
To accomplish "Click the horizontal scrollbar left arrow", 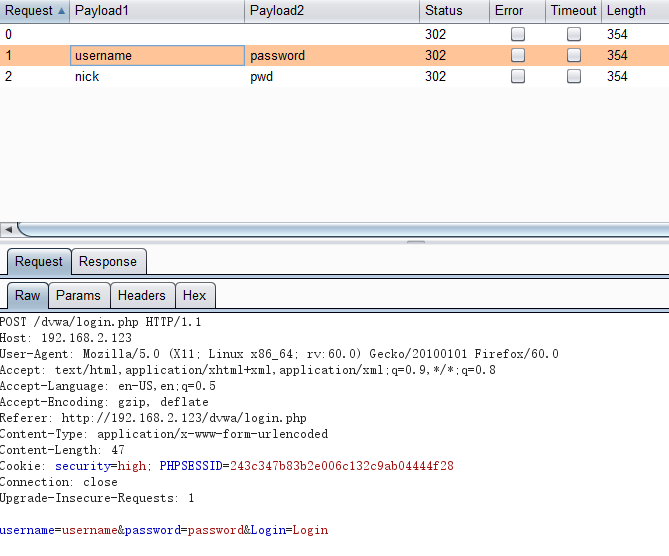I will tap(8, 230).
